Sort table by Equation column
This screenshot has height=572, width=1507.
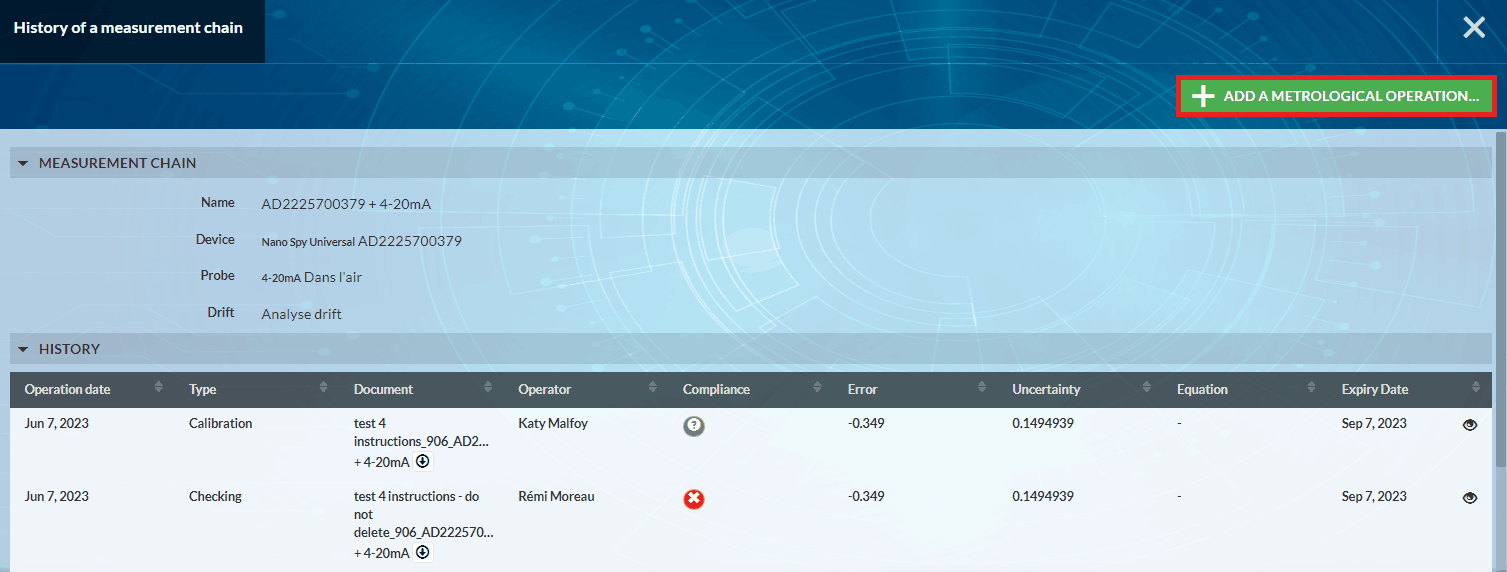(1311, 389)
